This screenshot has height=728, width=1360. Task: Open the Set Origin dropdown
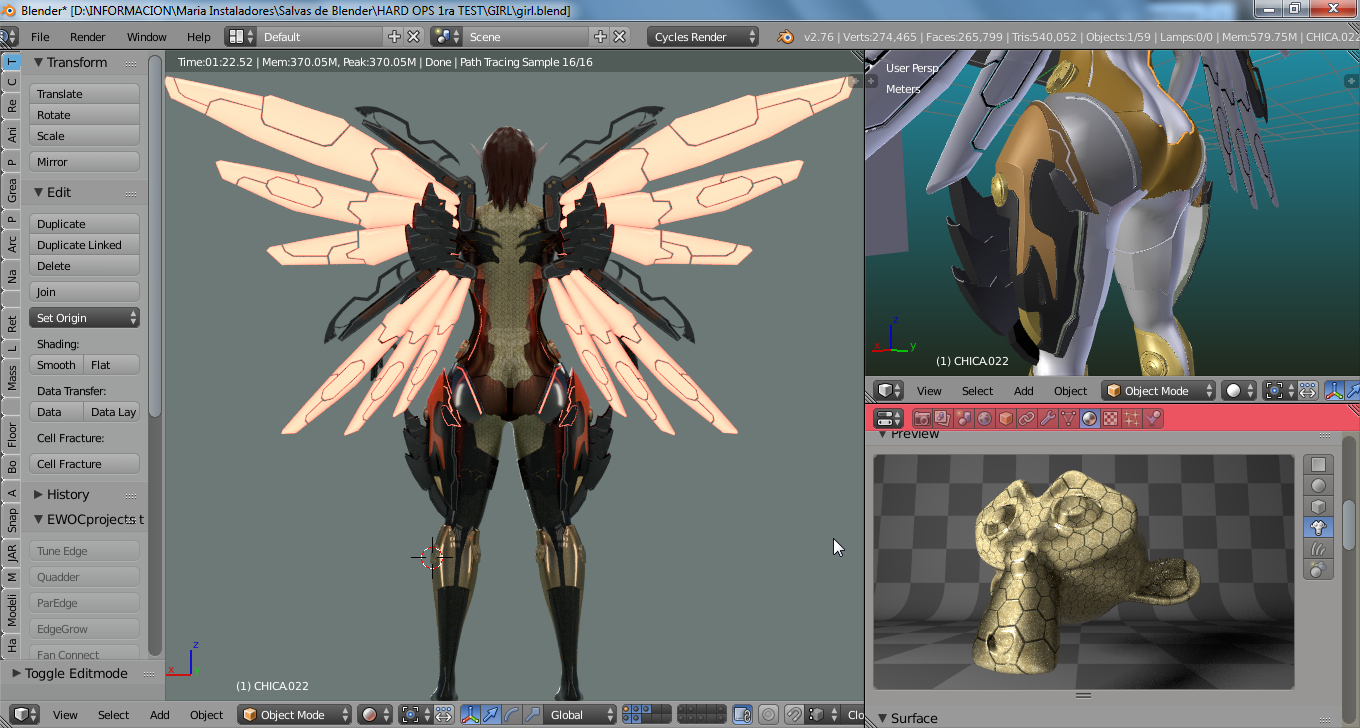pos(84,318)
